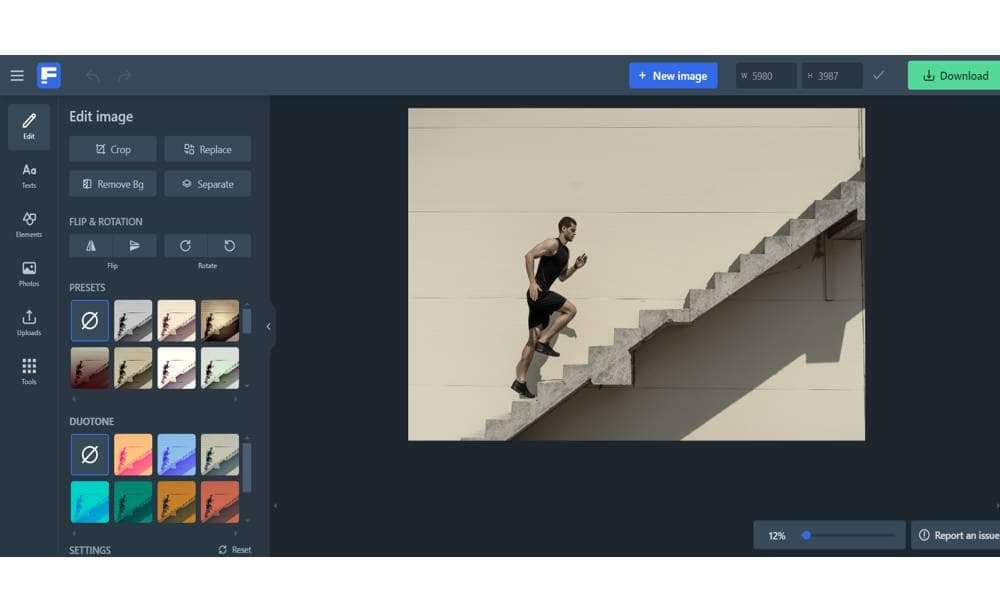Collapse the Edit image side panel
This screenshot has width=1000, height=600.
click(268, 326)
